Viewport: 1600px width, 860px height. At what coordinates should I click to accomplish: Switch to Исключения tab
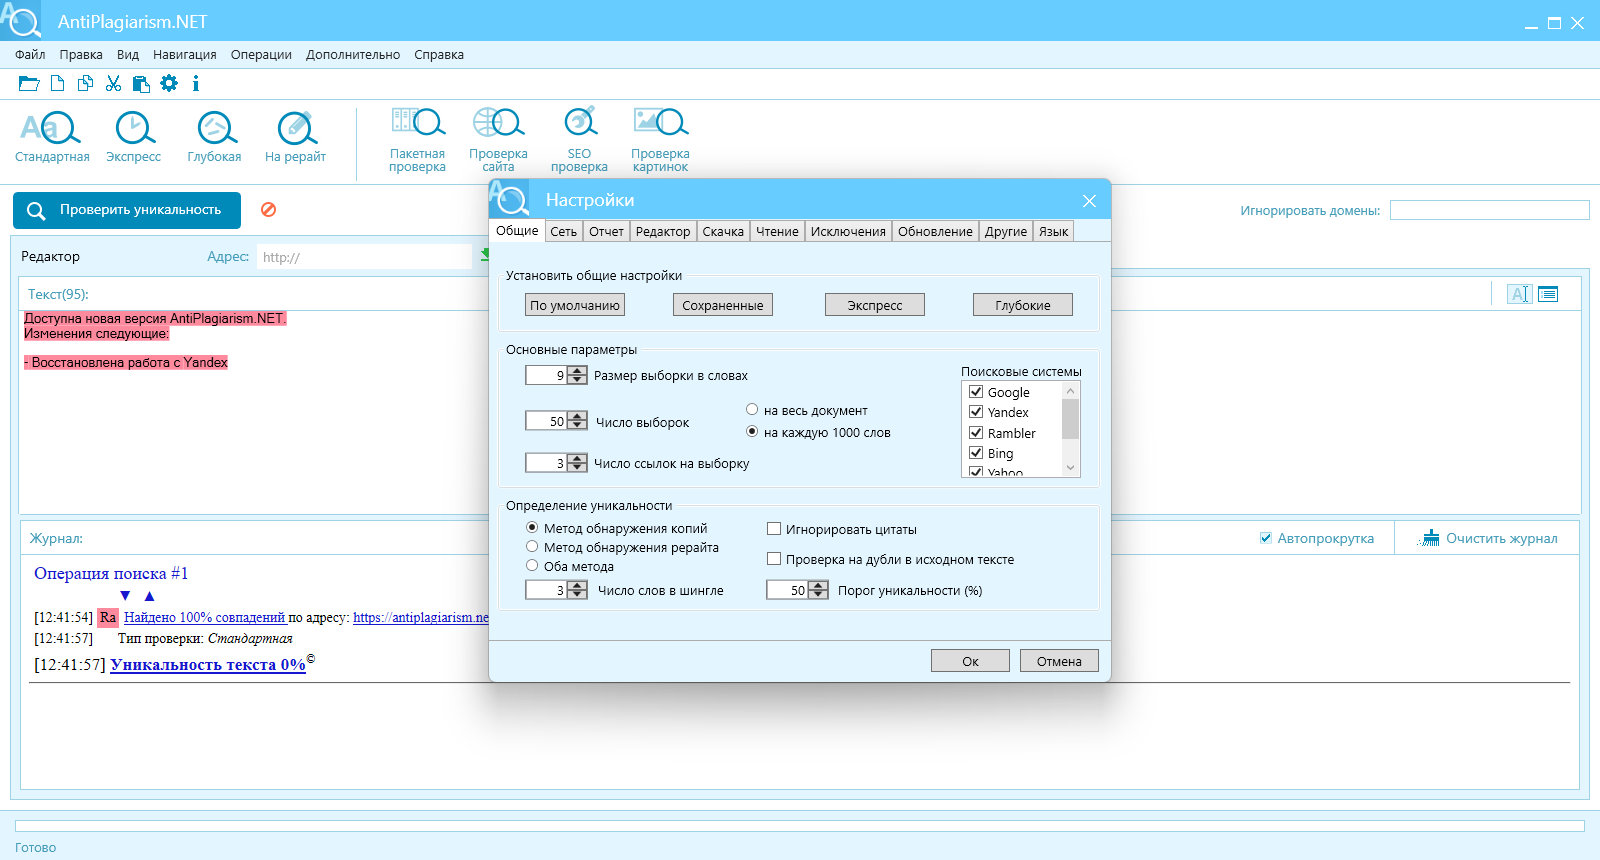tap(848, 232)
